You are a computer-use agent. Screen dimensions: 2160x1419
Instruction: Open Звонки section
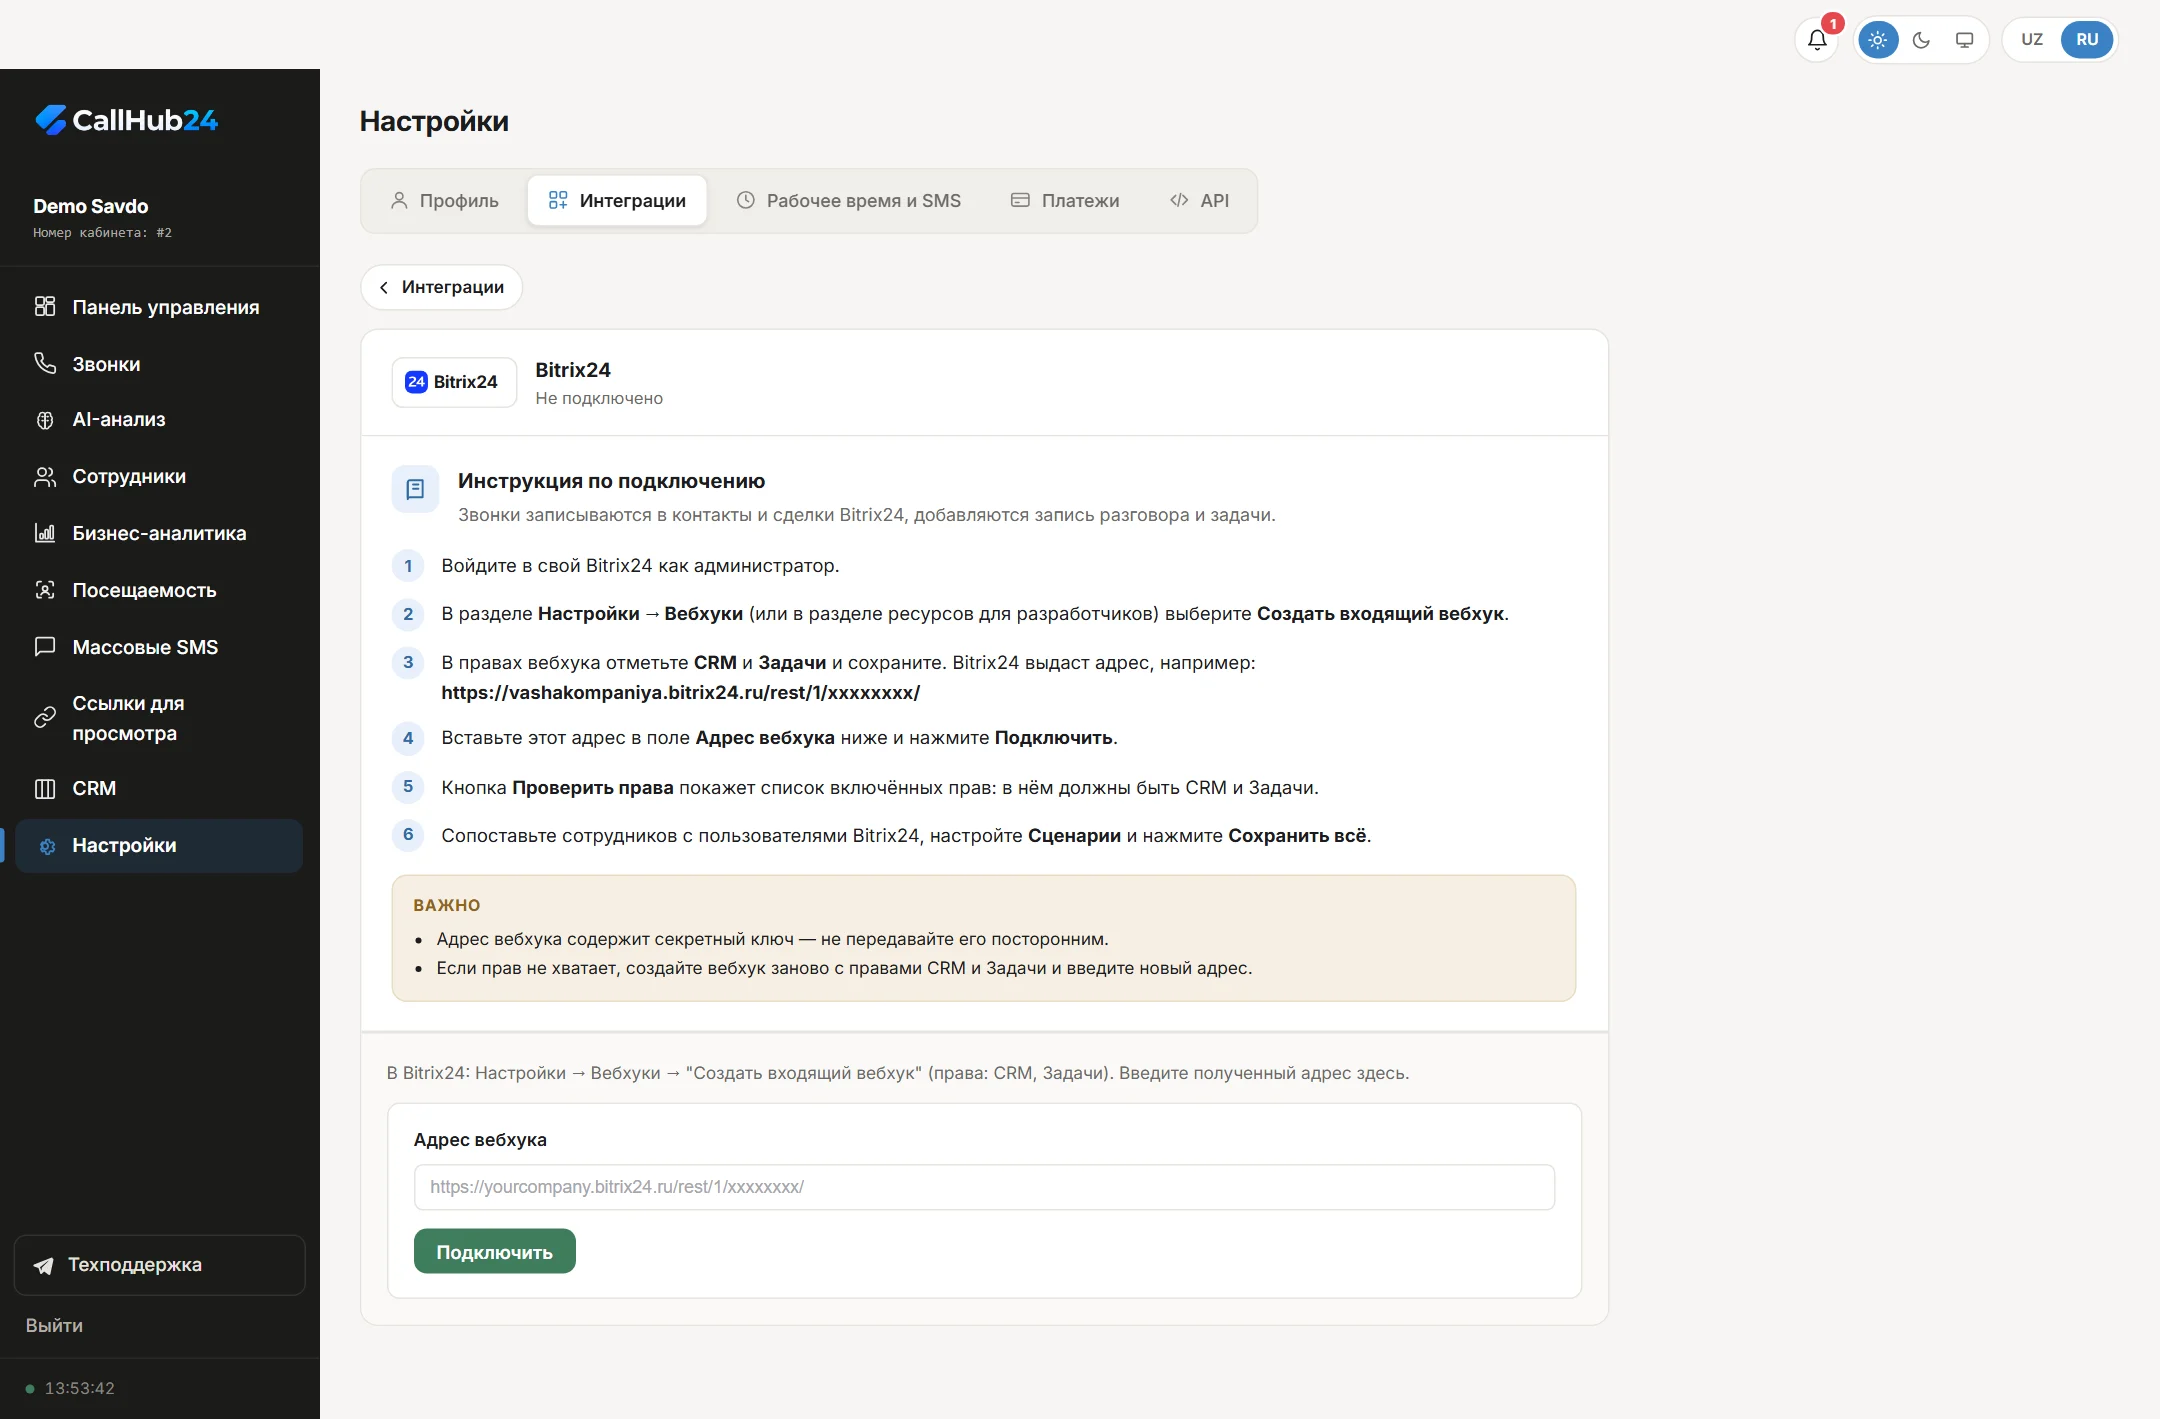coord(159,364)
